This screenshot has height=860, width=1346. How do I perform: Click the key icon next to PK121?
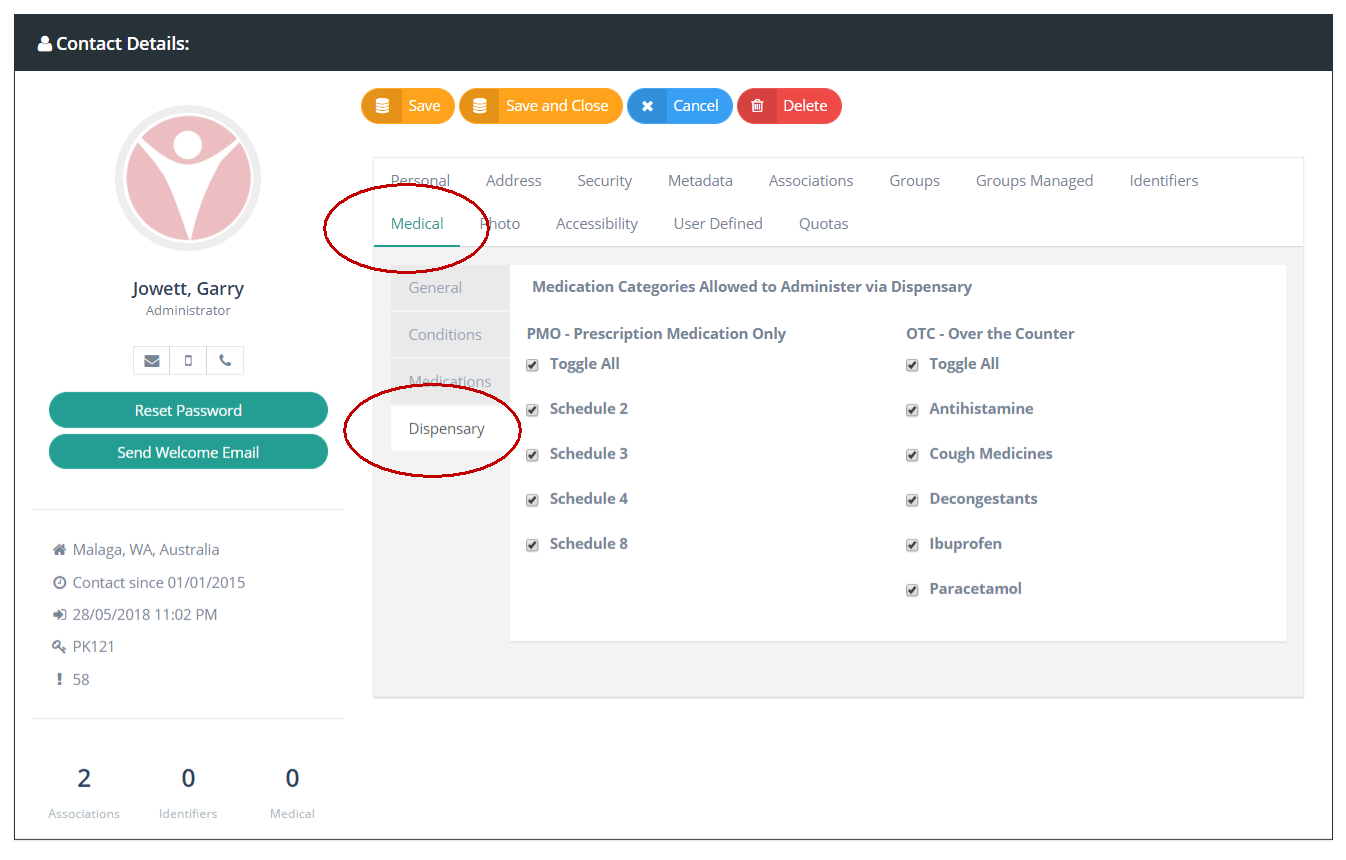[x=59, y=647]
